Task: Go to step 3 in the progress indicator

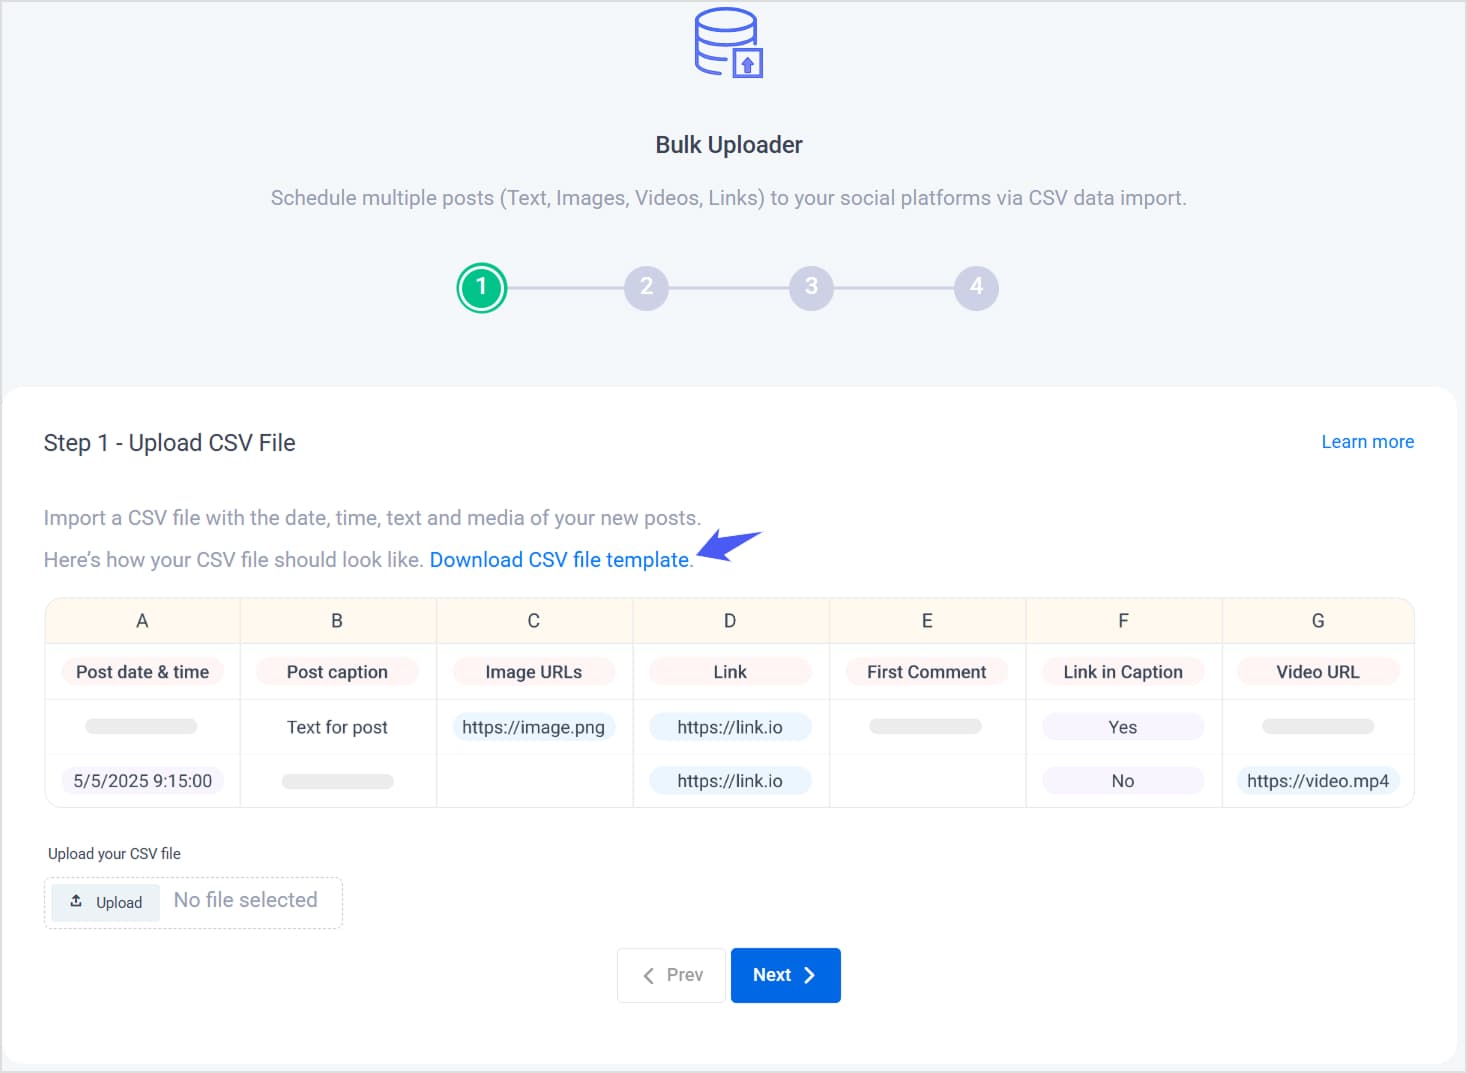Action: (811, 288)
